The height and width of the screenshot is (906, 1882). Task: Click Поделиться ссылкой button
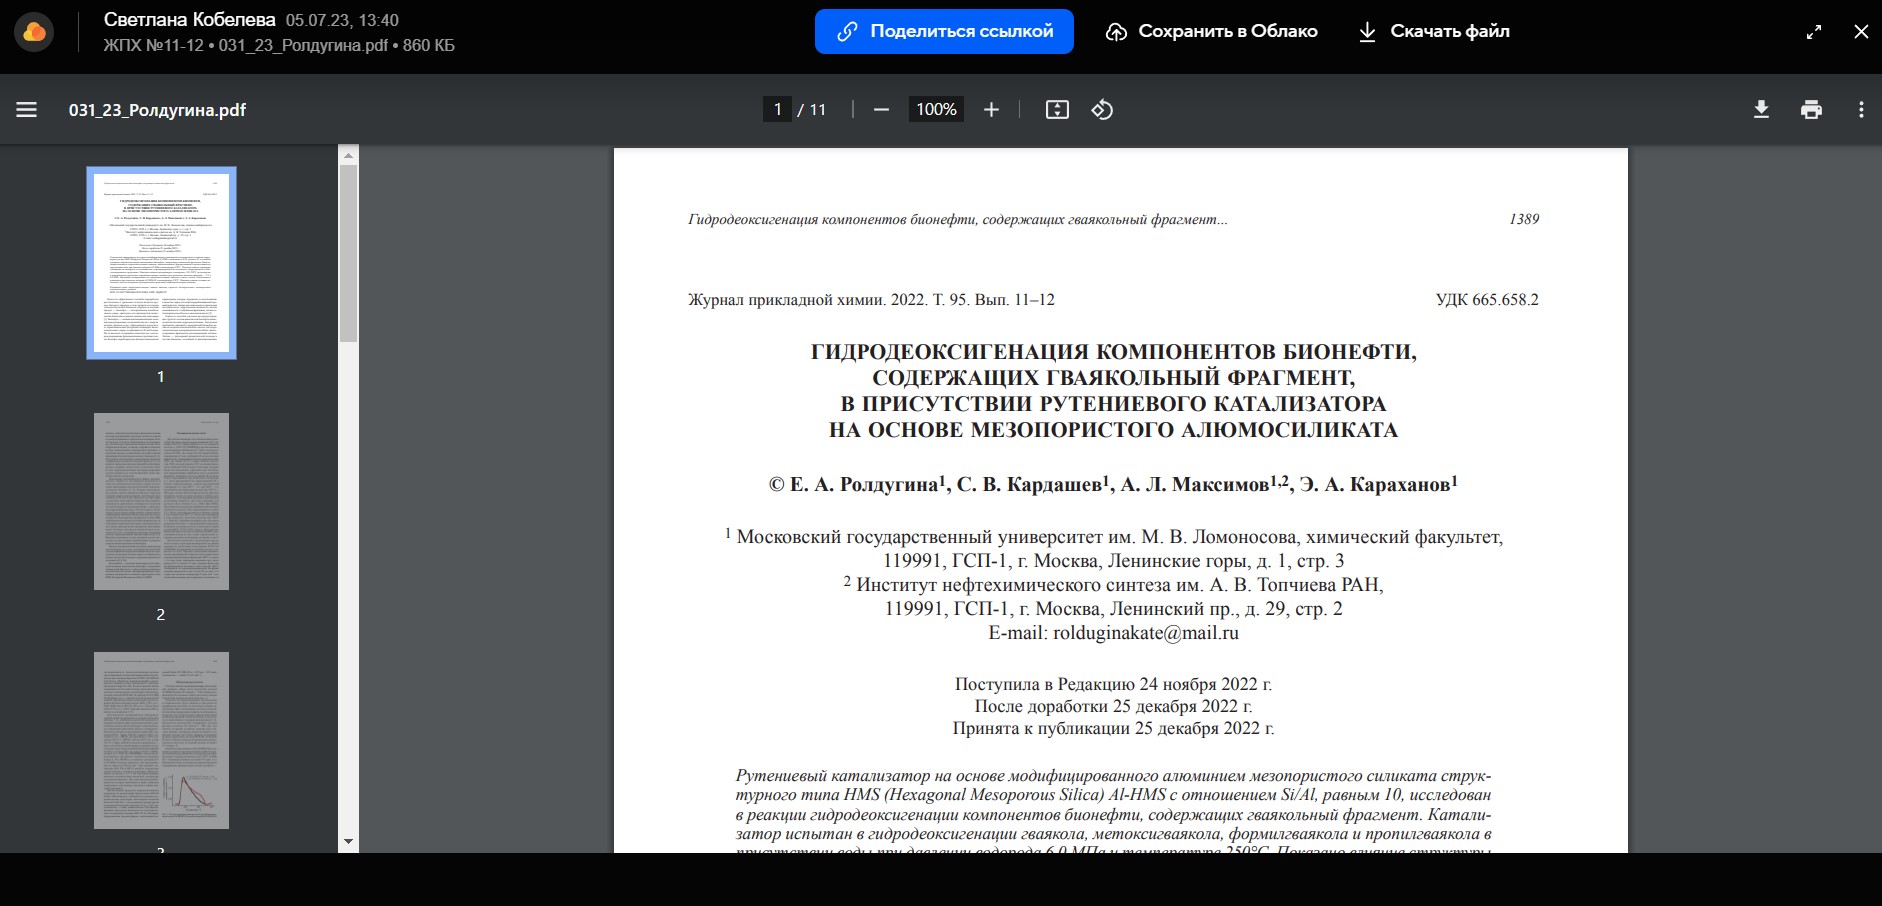pyautogui.click(x=944, y=31)
